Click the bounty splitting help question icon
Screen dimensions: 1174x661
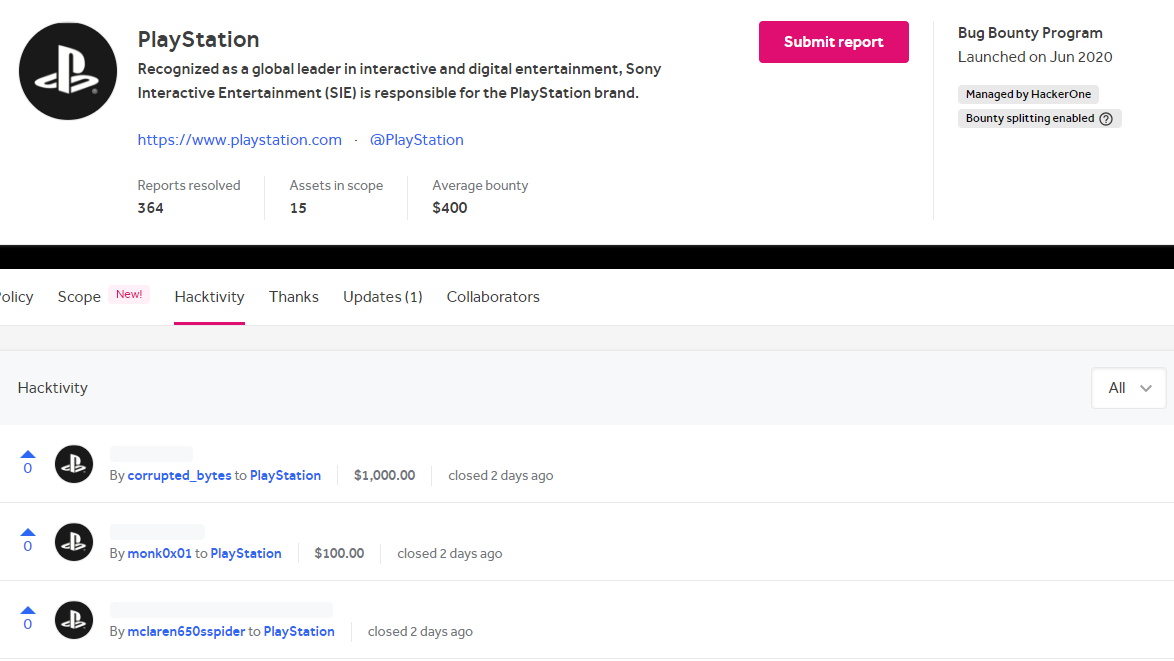(x=1106, y=118)
